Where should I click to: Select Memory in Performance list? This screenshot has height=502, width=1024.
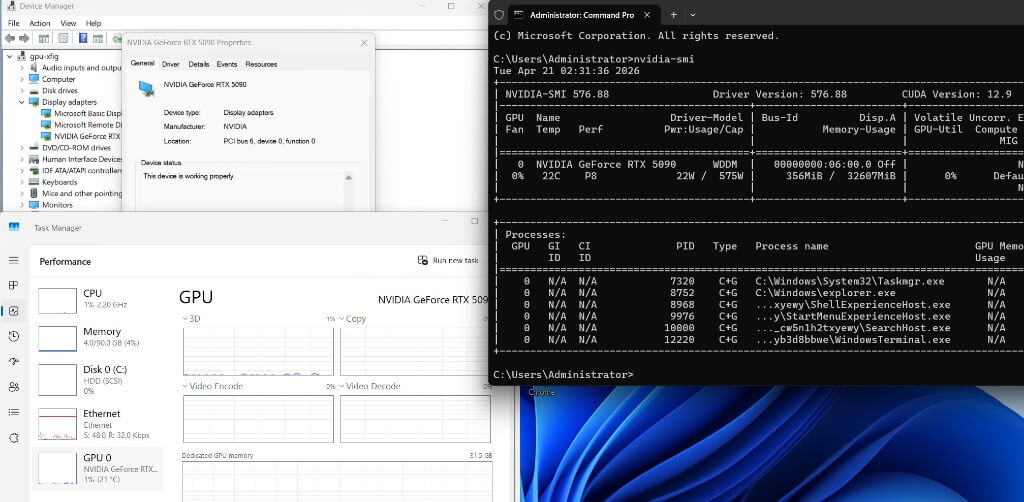97,337
